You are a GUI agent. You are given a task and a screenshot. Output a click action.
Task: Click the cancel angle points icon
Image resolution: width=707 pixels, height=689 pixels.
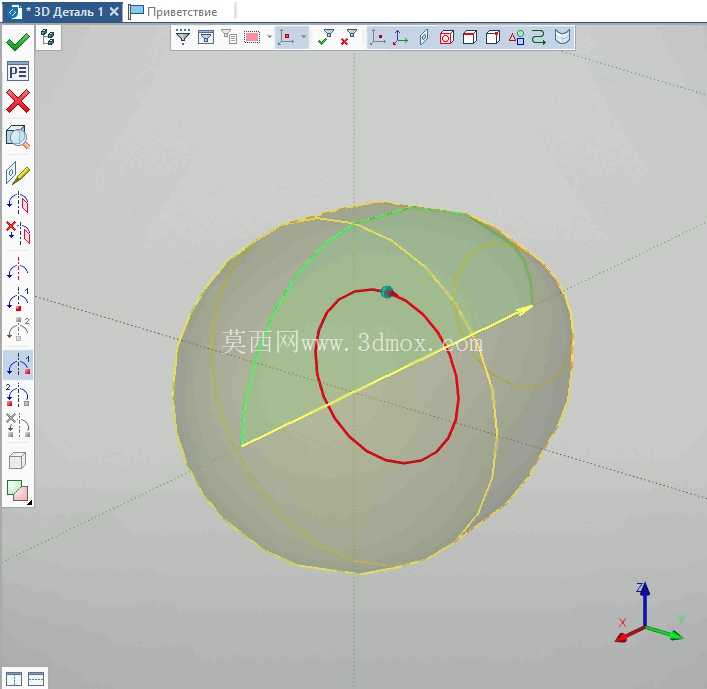18,425
